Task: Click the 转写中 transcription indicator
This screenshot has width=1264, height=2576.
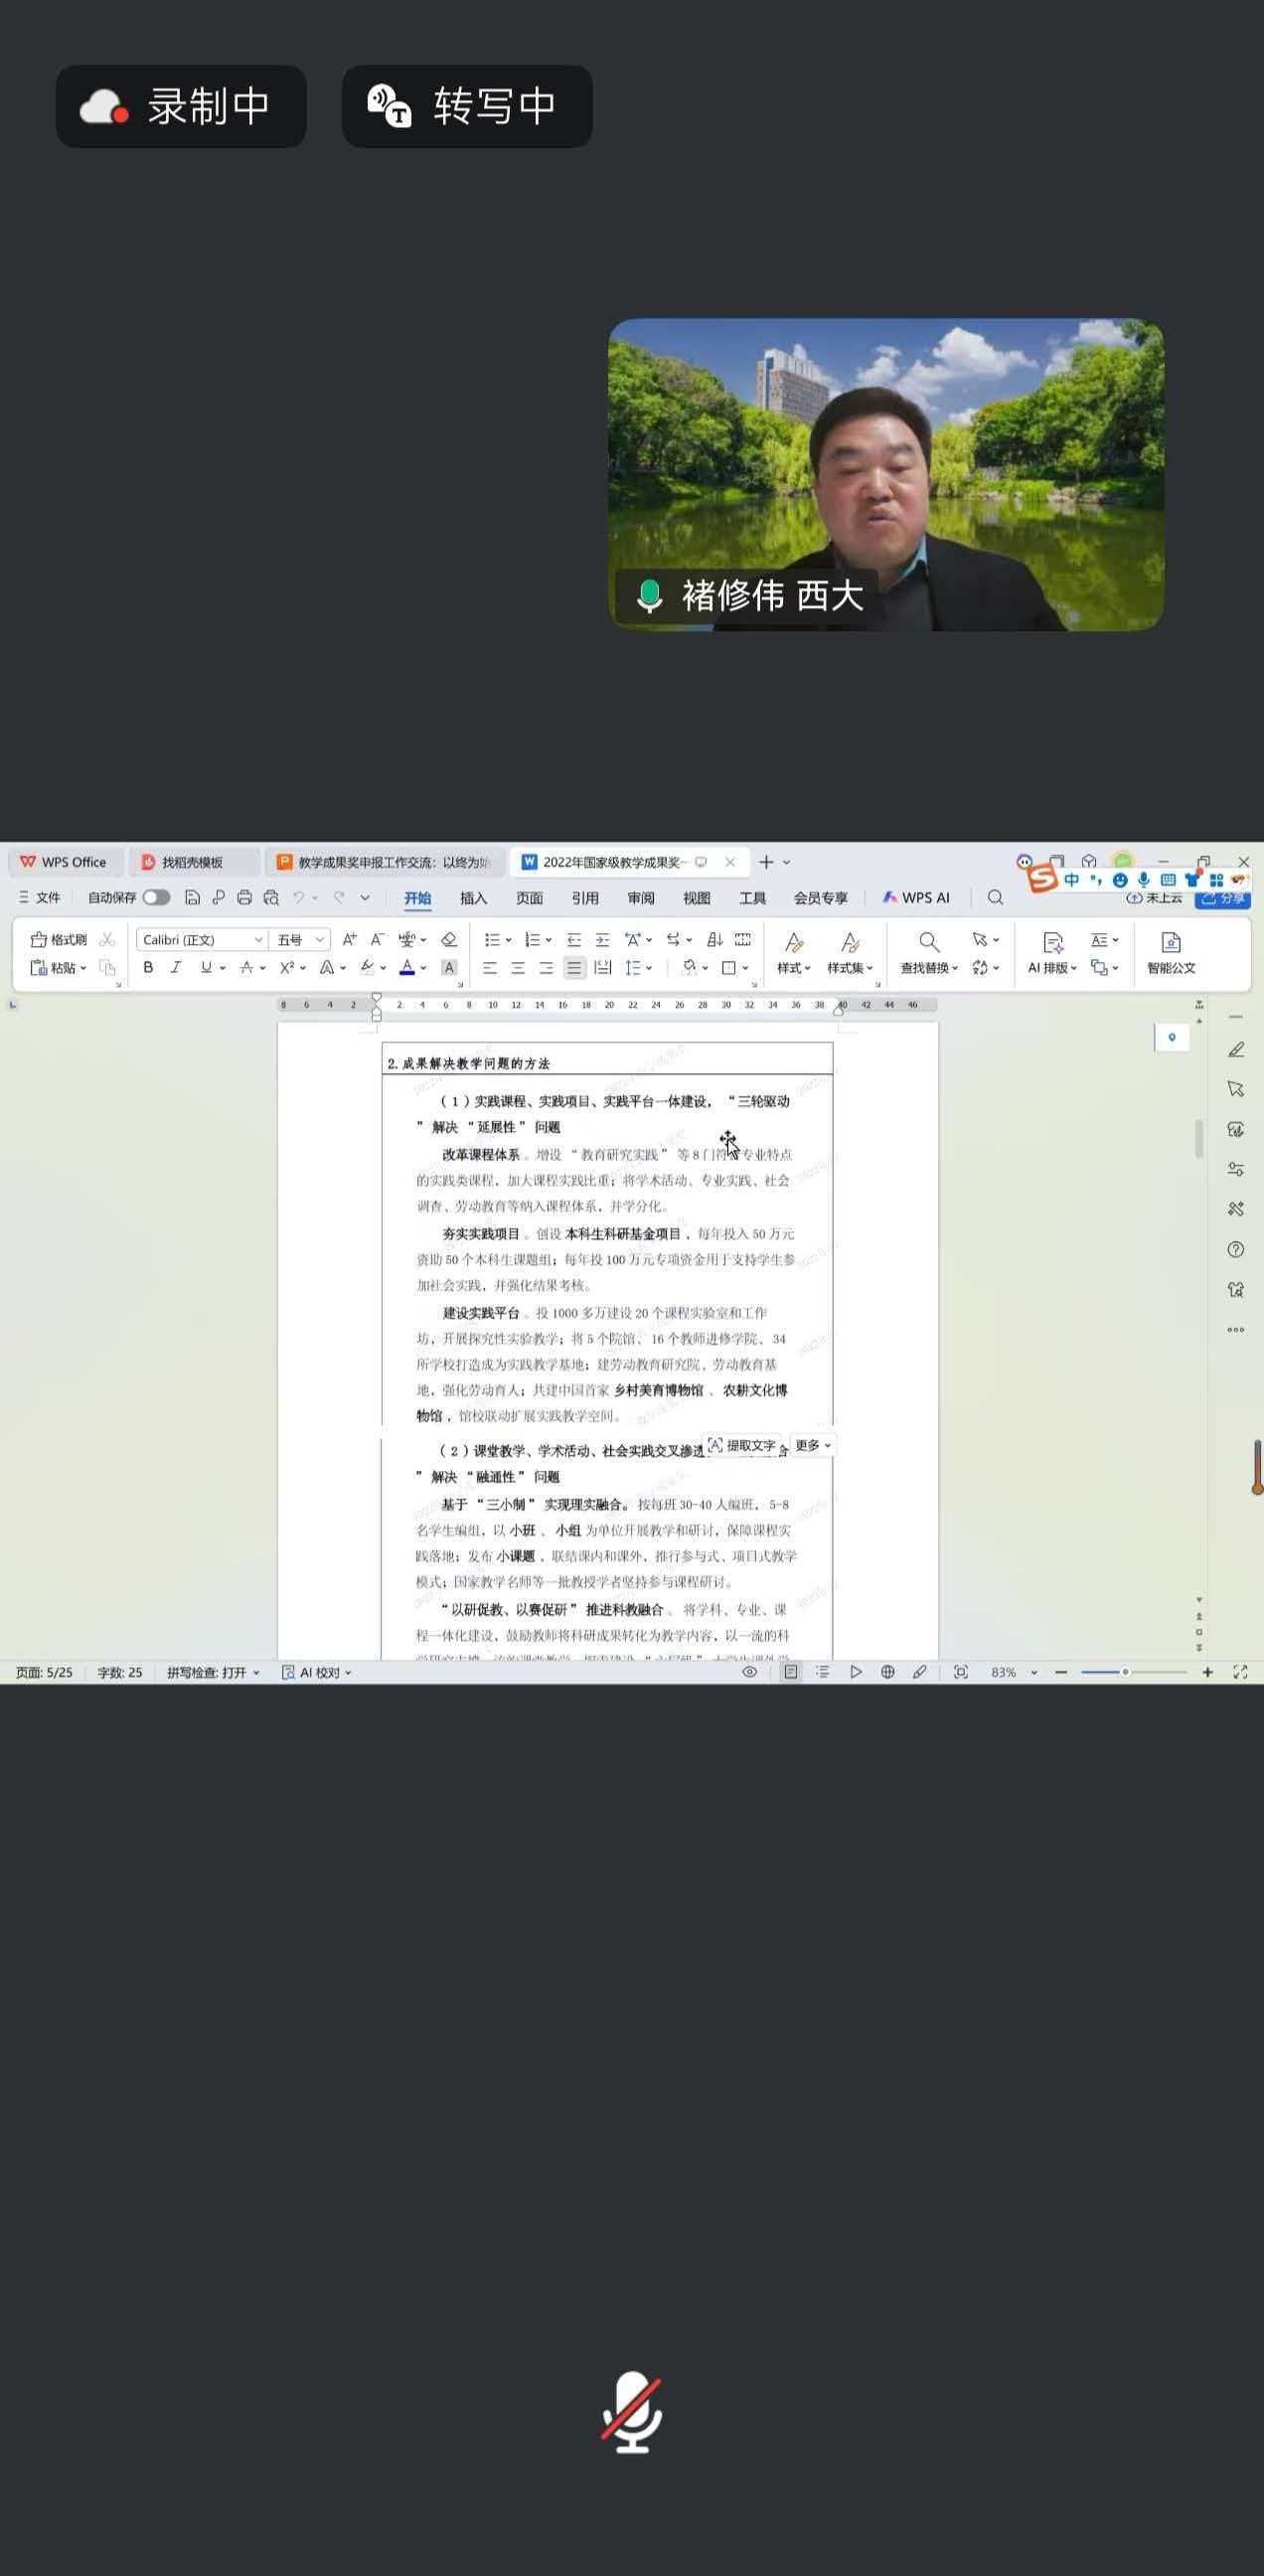Action: (467, 106)
